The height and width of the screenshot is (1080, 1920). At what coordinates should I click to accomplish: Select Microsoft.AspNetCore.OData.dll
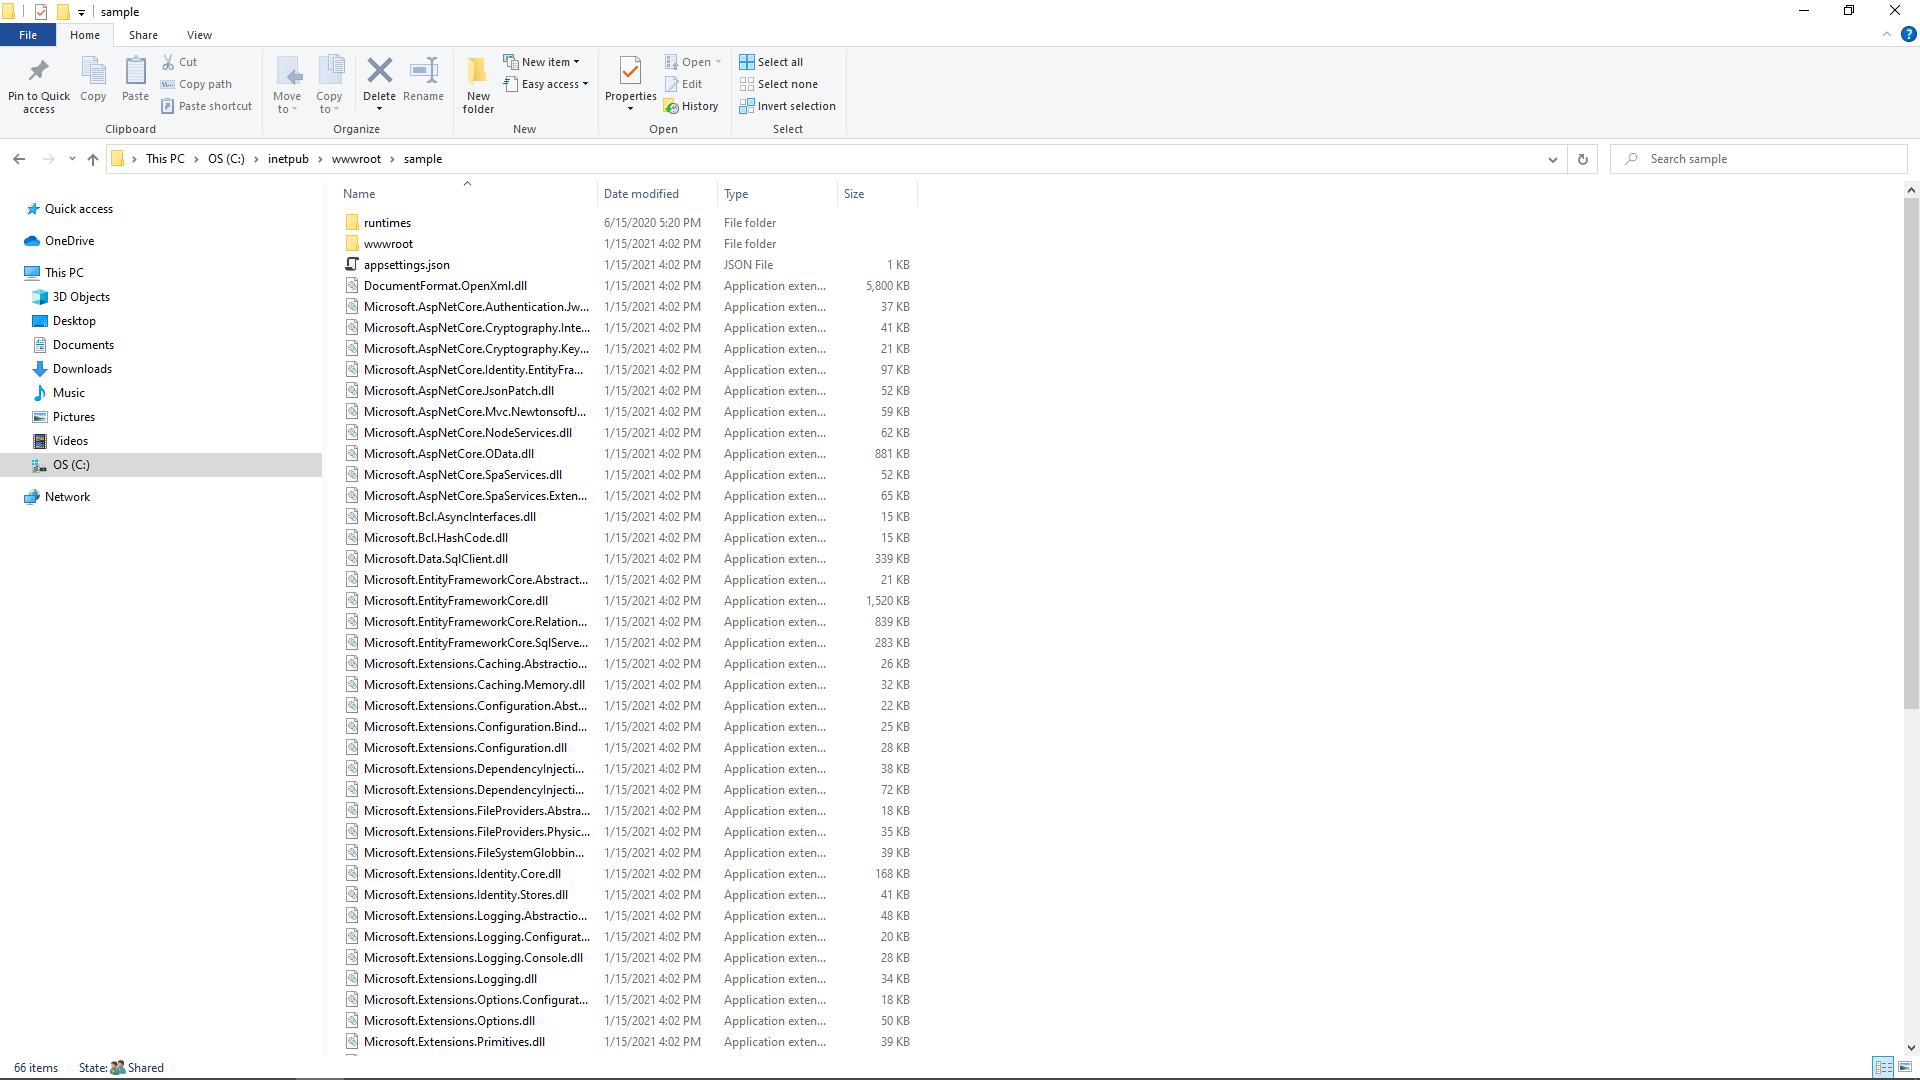click(x=448, y=454)
